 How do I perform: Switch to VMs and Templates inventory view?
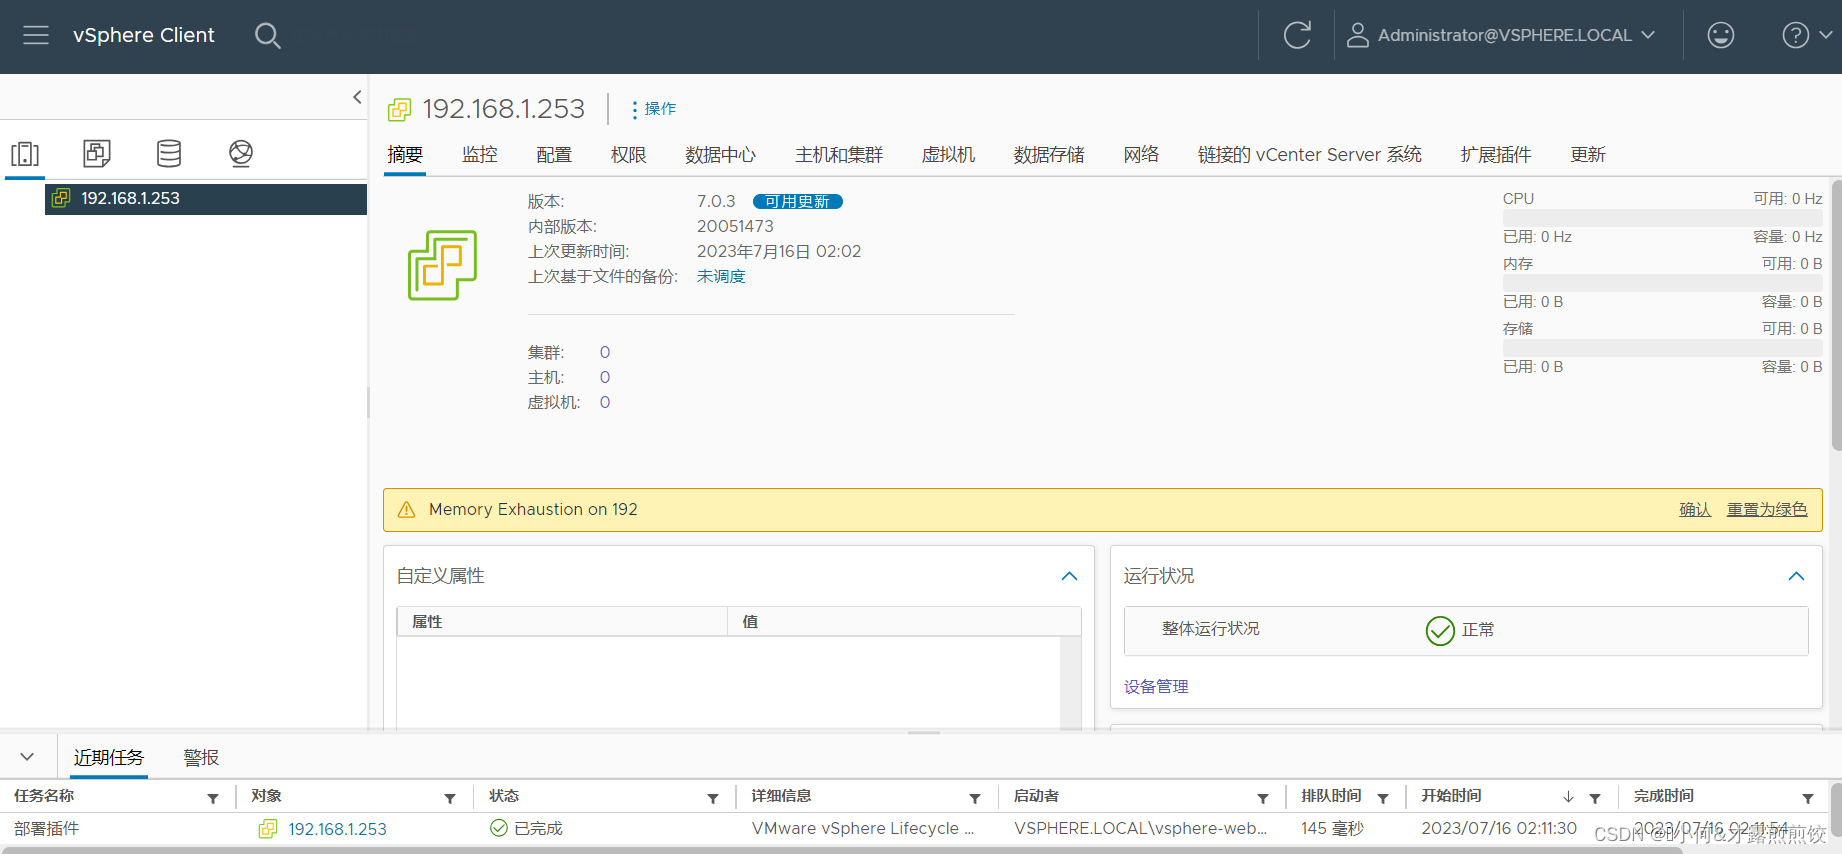(97, 153)
